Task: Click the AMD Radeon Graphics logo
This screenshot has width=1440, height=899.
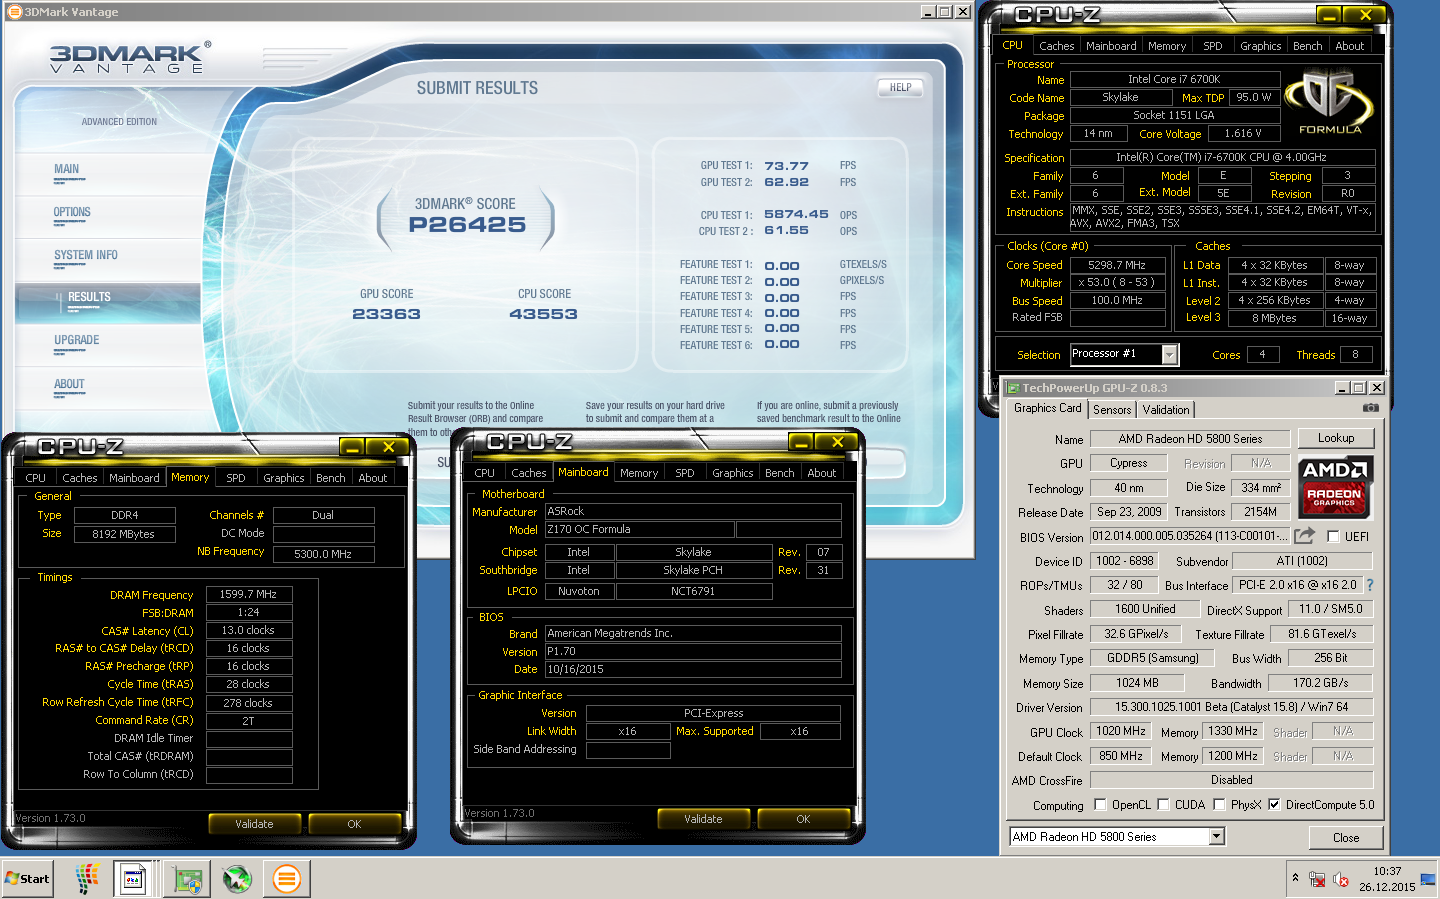Action: pos(1335,486)
